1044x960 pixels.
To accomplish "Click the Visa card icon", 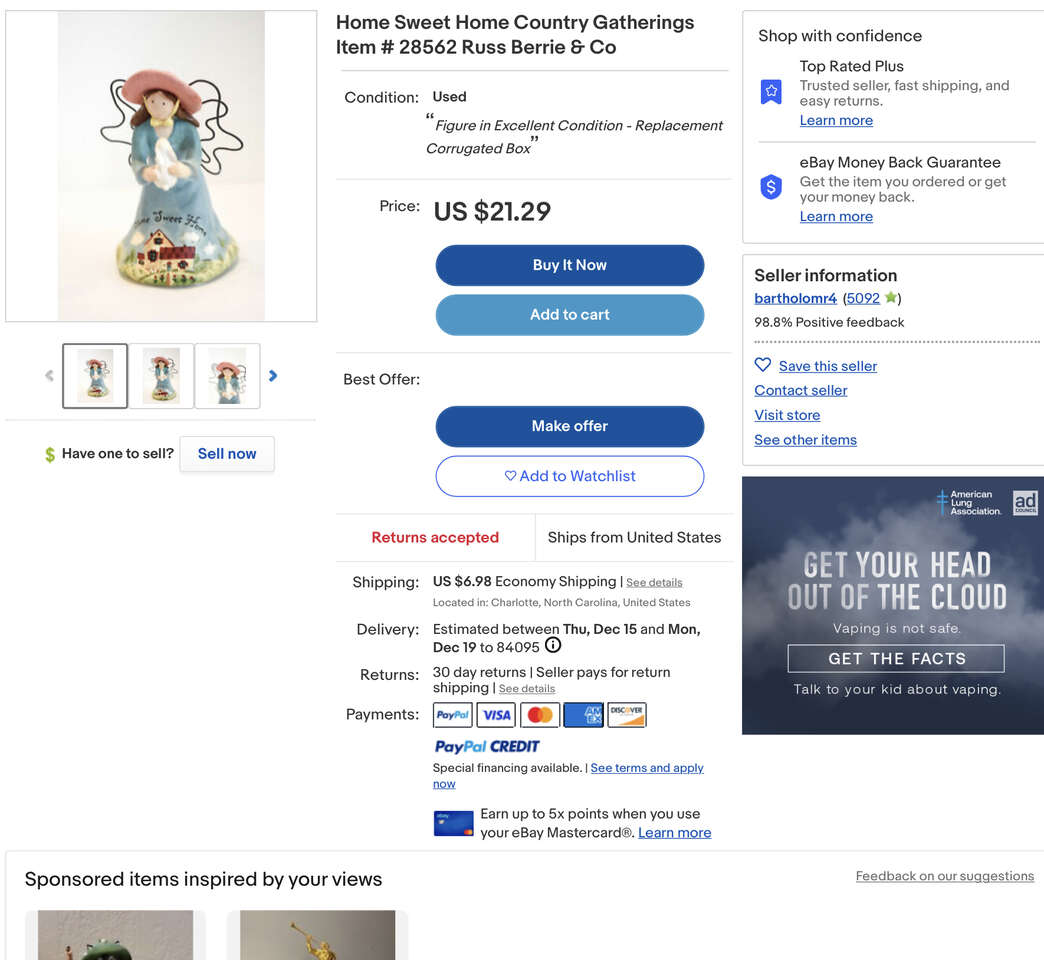I will 496,715.
